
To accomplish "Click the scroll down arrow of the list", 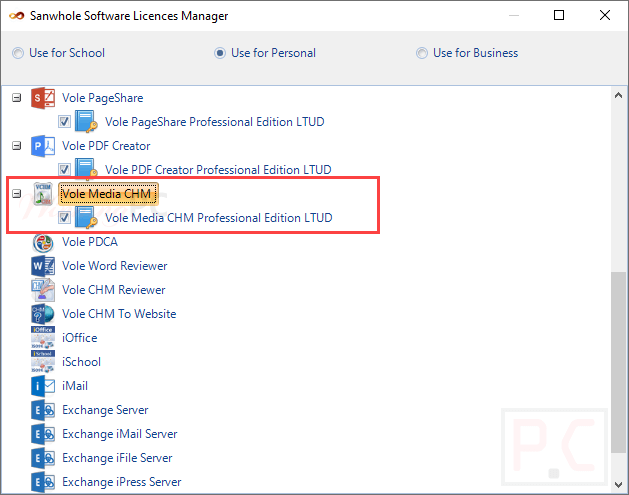I will (x=618, y=485).
